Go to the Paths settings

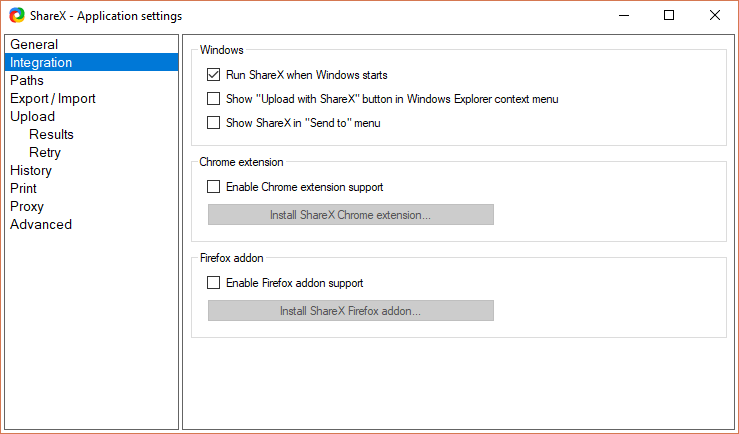[x=91, y=80]
